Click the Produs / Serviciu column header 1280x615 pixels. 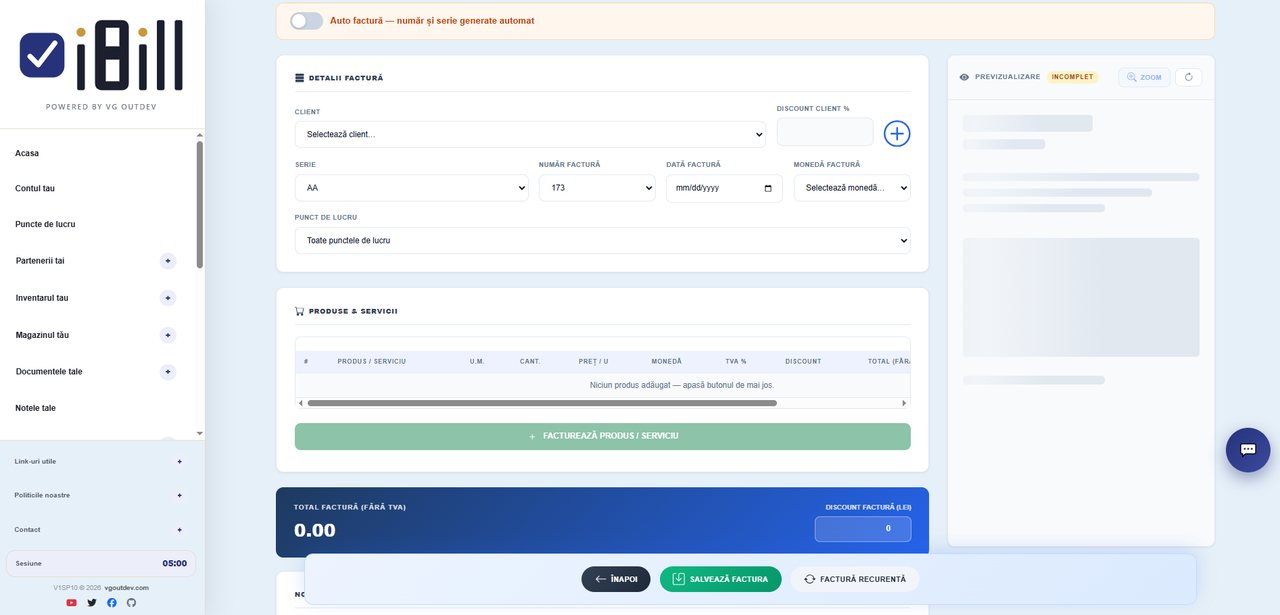pyautogui.click(x=372, y=361)
